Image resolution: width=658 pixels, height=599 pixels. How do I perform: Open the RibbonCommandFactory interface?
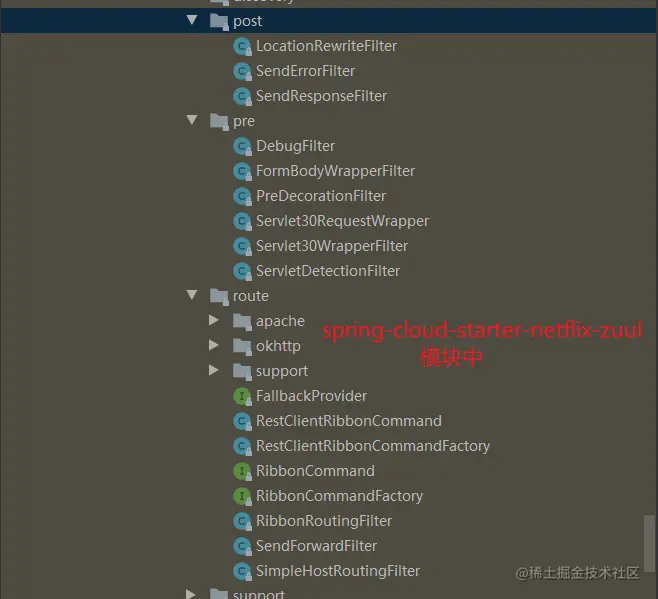(x=339, y=496)
